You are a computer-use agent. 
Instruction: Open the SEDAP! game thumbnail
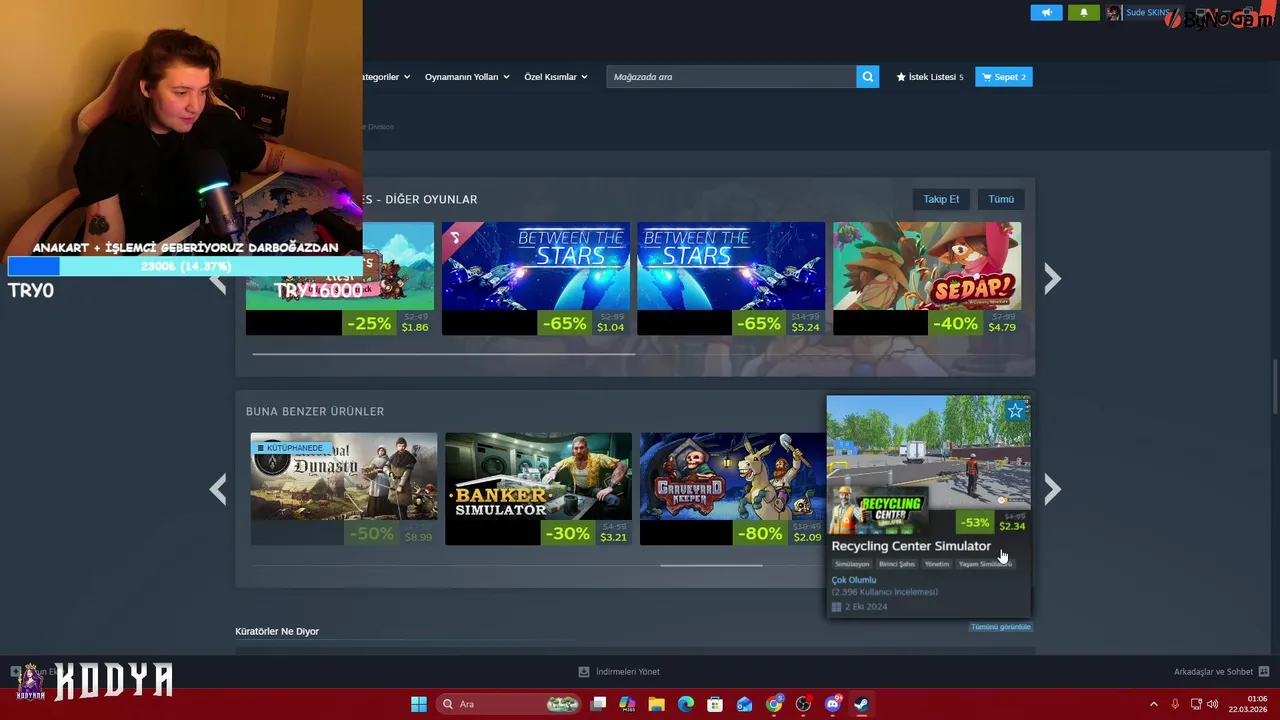click(927, 266)
